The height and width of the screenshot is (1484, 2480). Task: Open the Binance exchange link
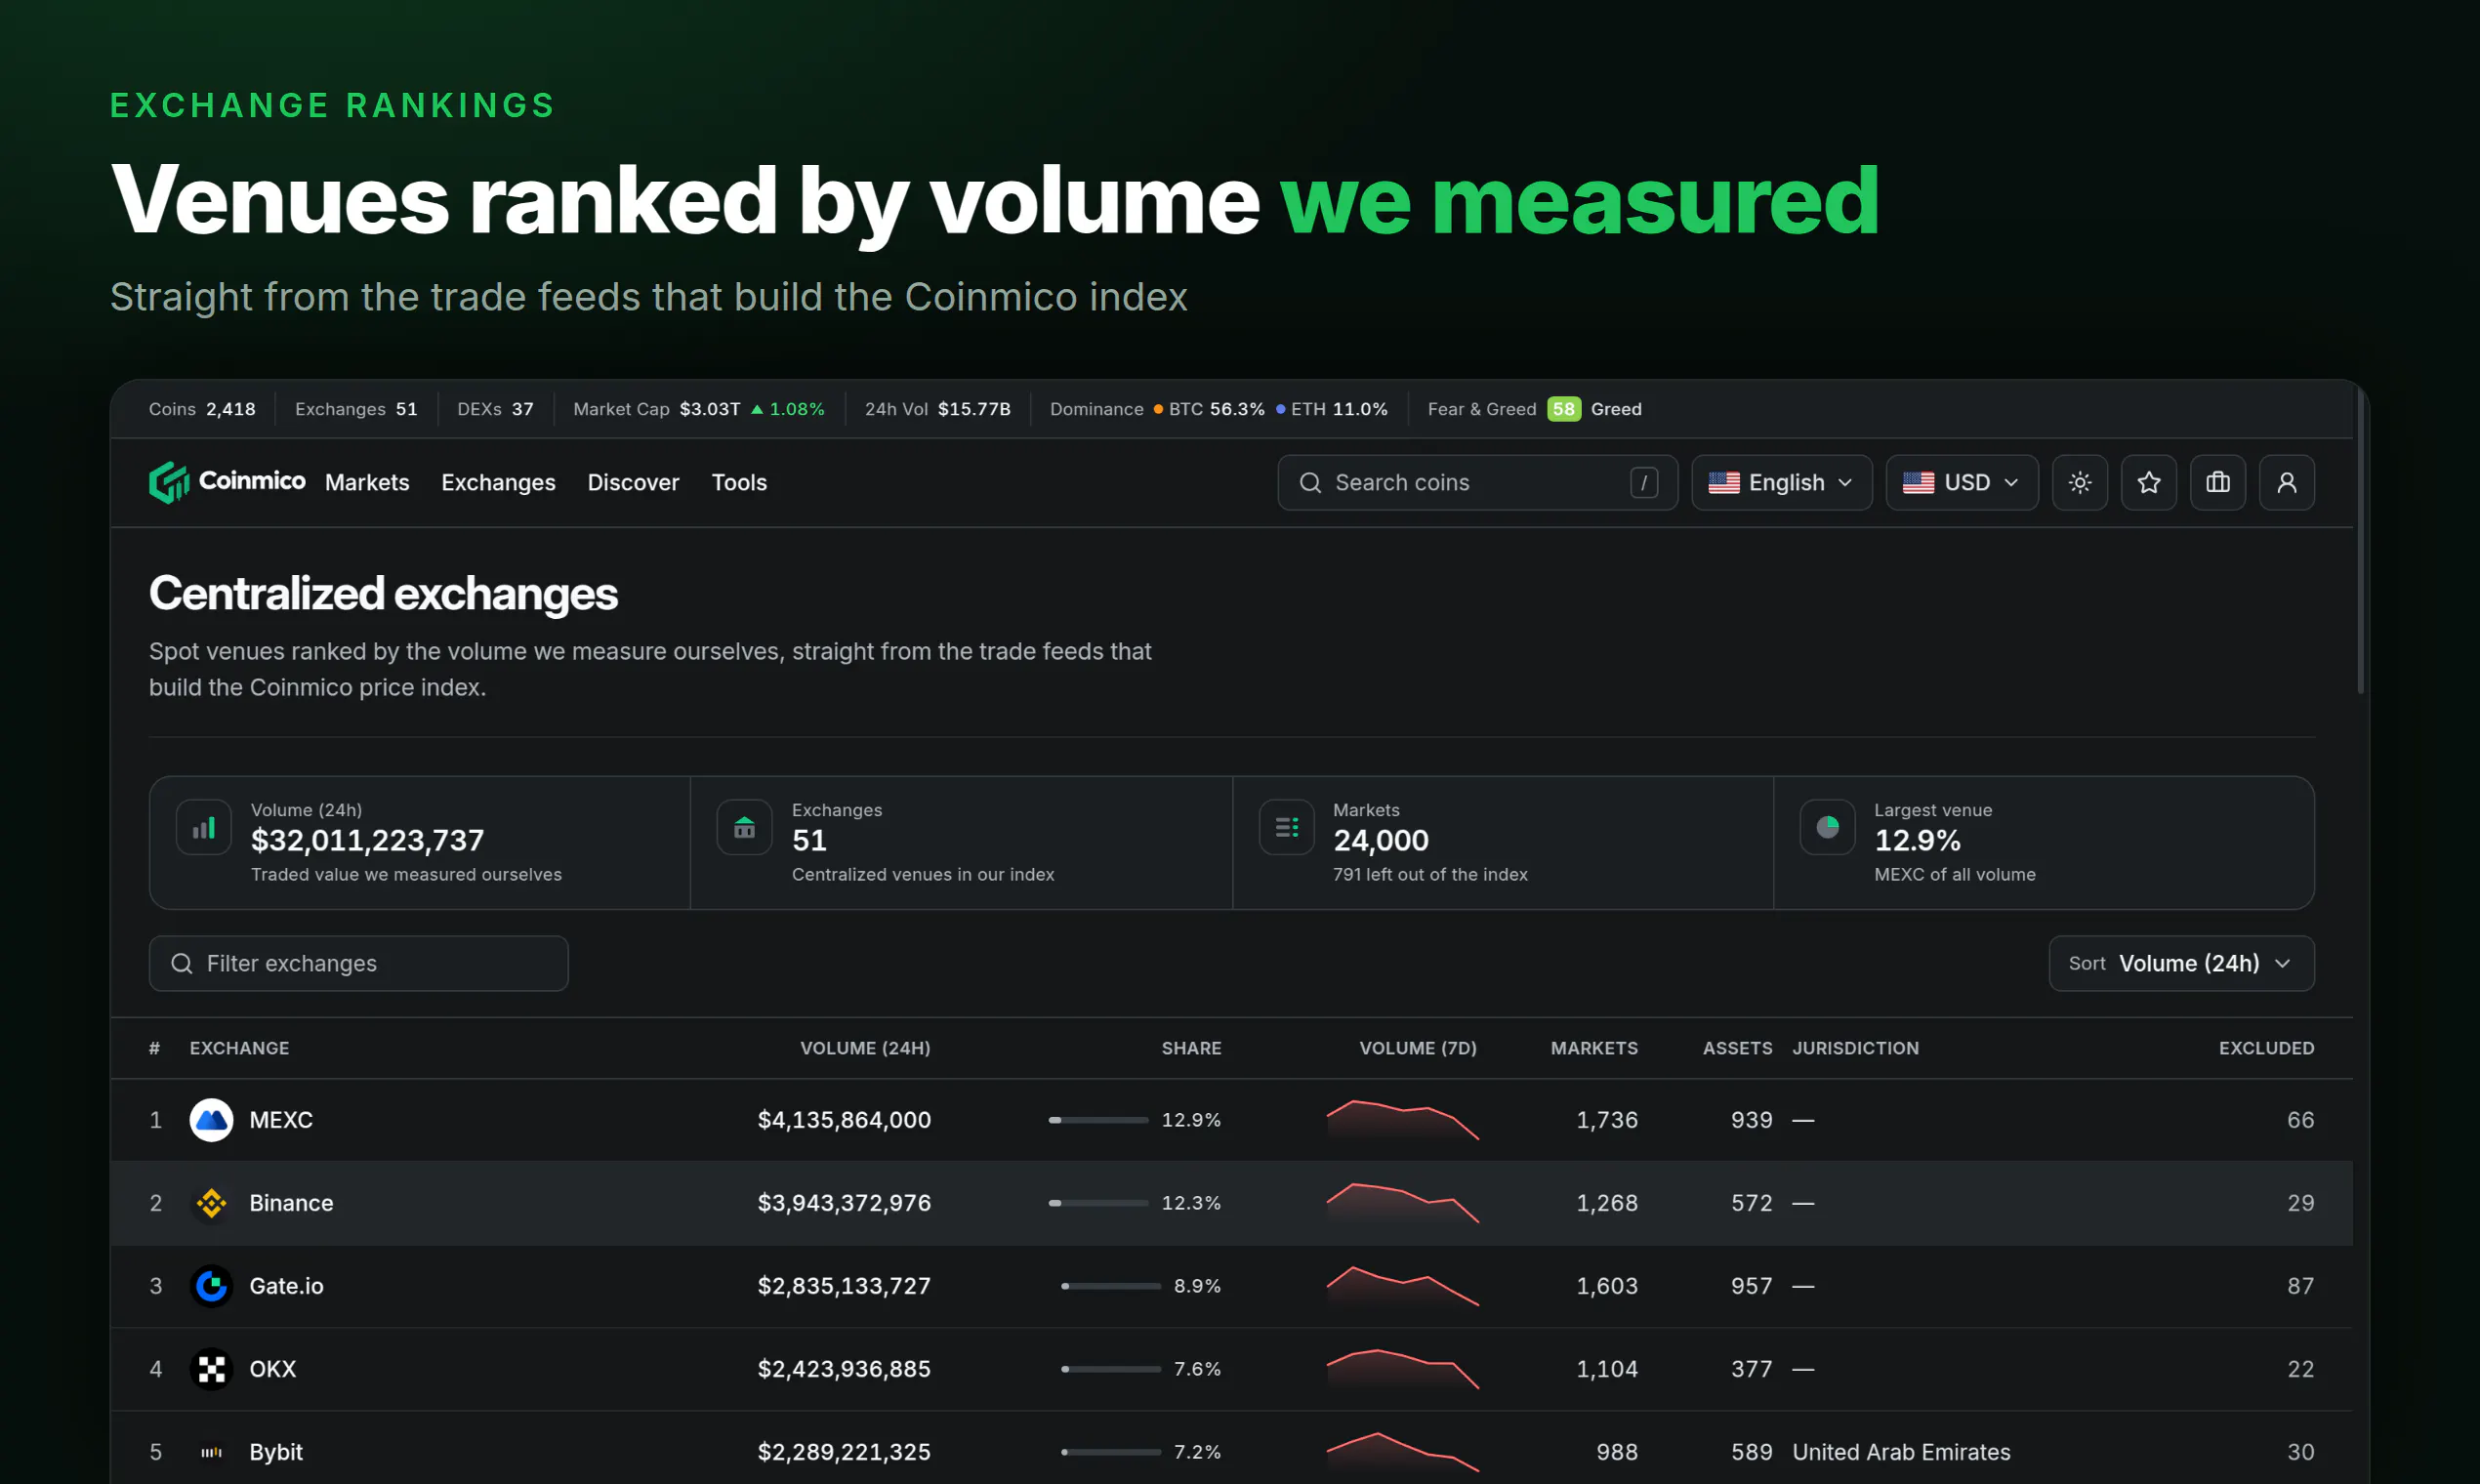click(291, 1203)
